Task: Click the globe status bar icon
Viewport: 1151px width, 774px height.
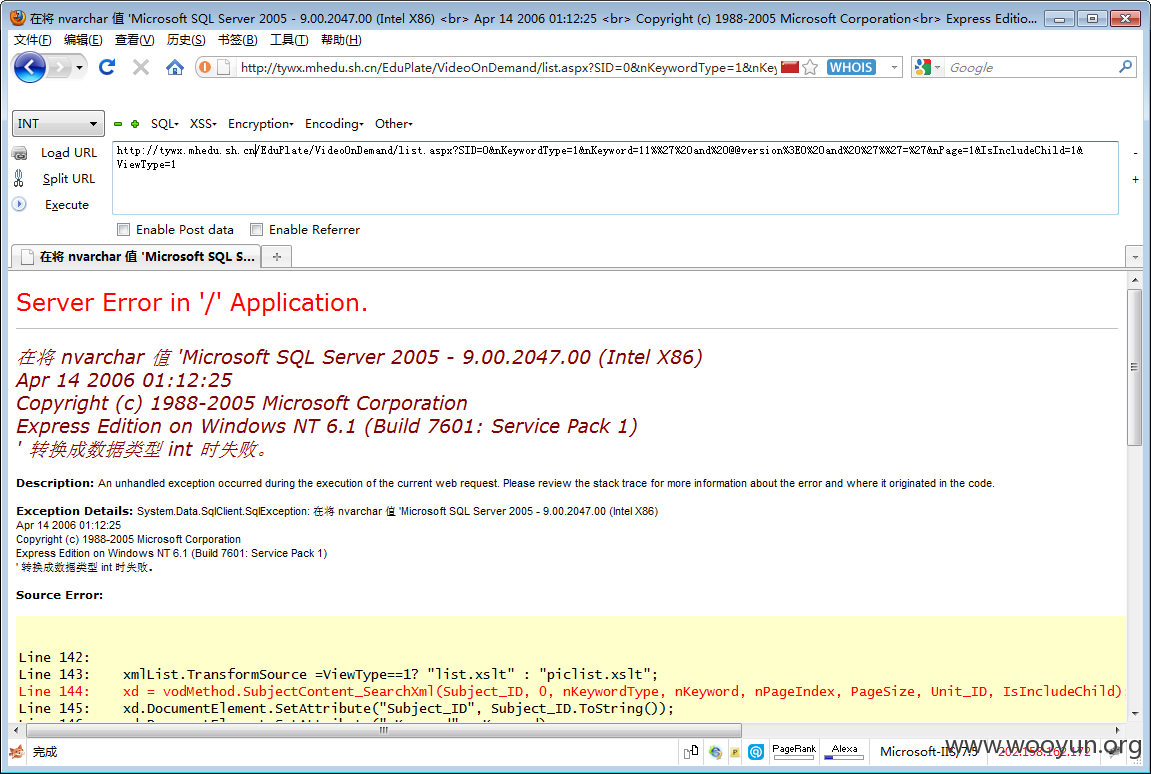Action: coord(715,752)
